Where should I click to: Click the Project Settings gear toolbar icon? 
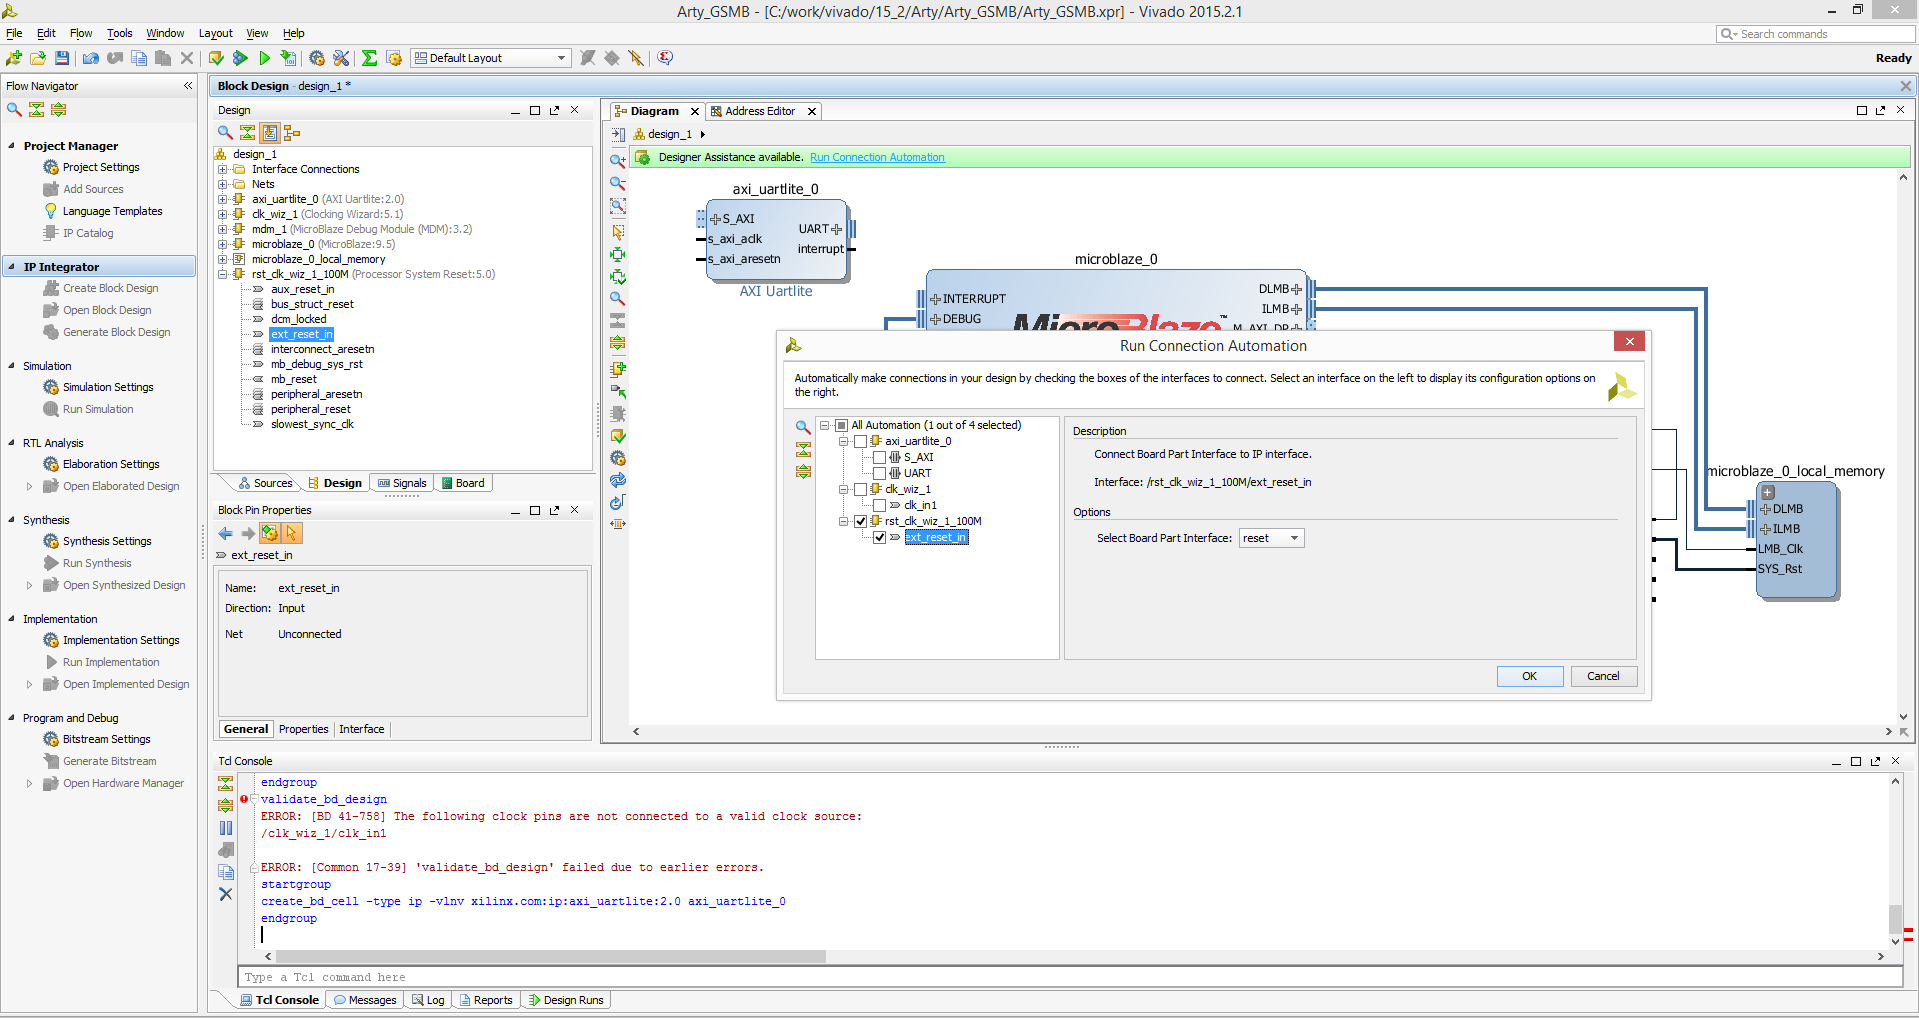(x=317, y=58)
